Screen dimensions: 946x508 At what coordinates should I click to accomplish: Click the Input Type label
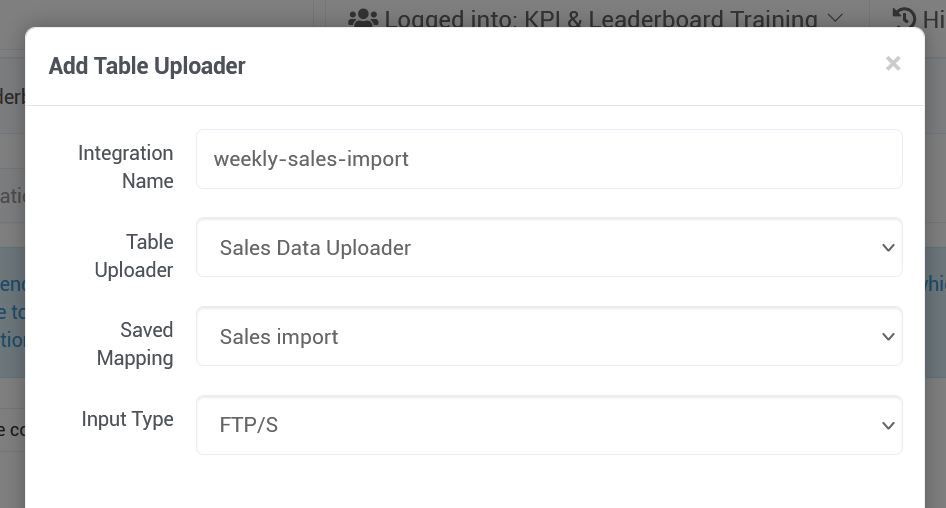click(127, 419)
